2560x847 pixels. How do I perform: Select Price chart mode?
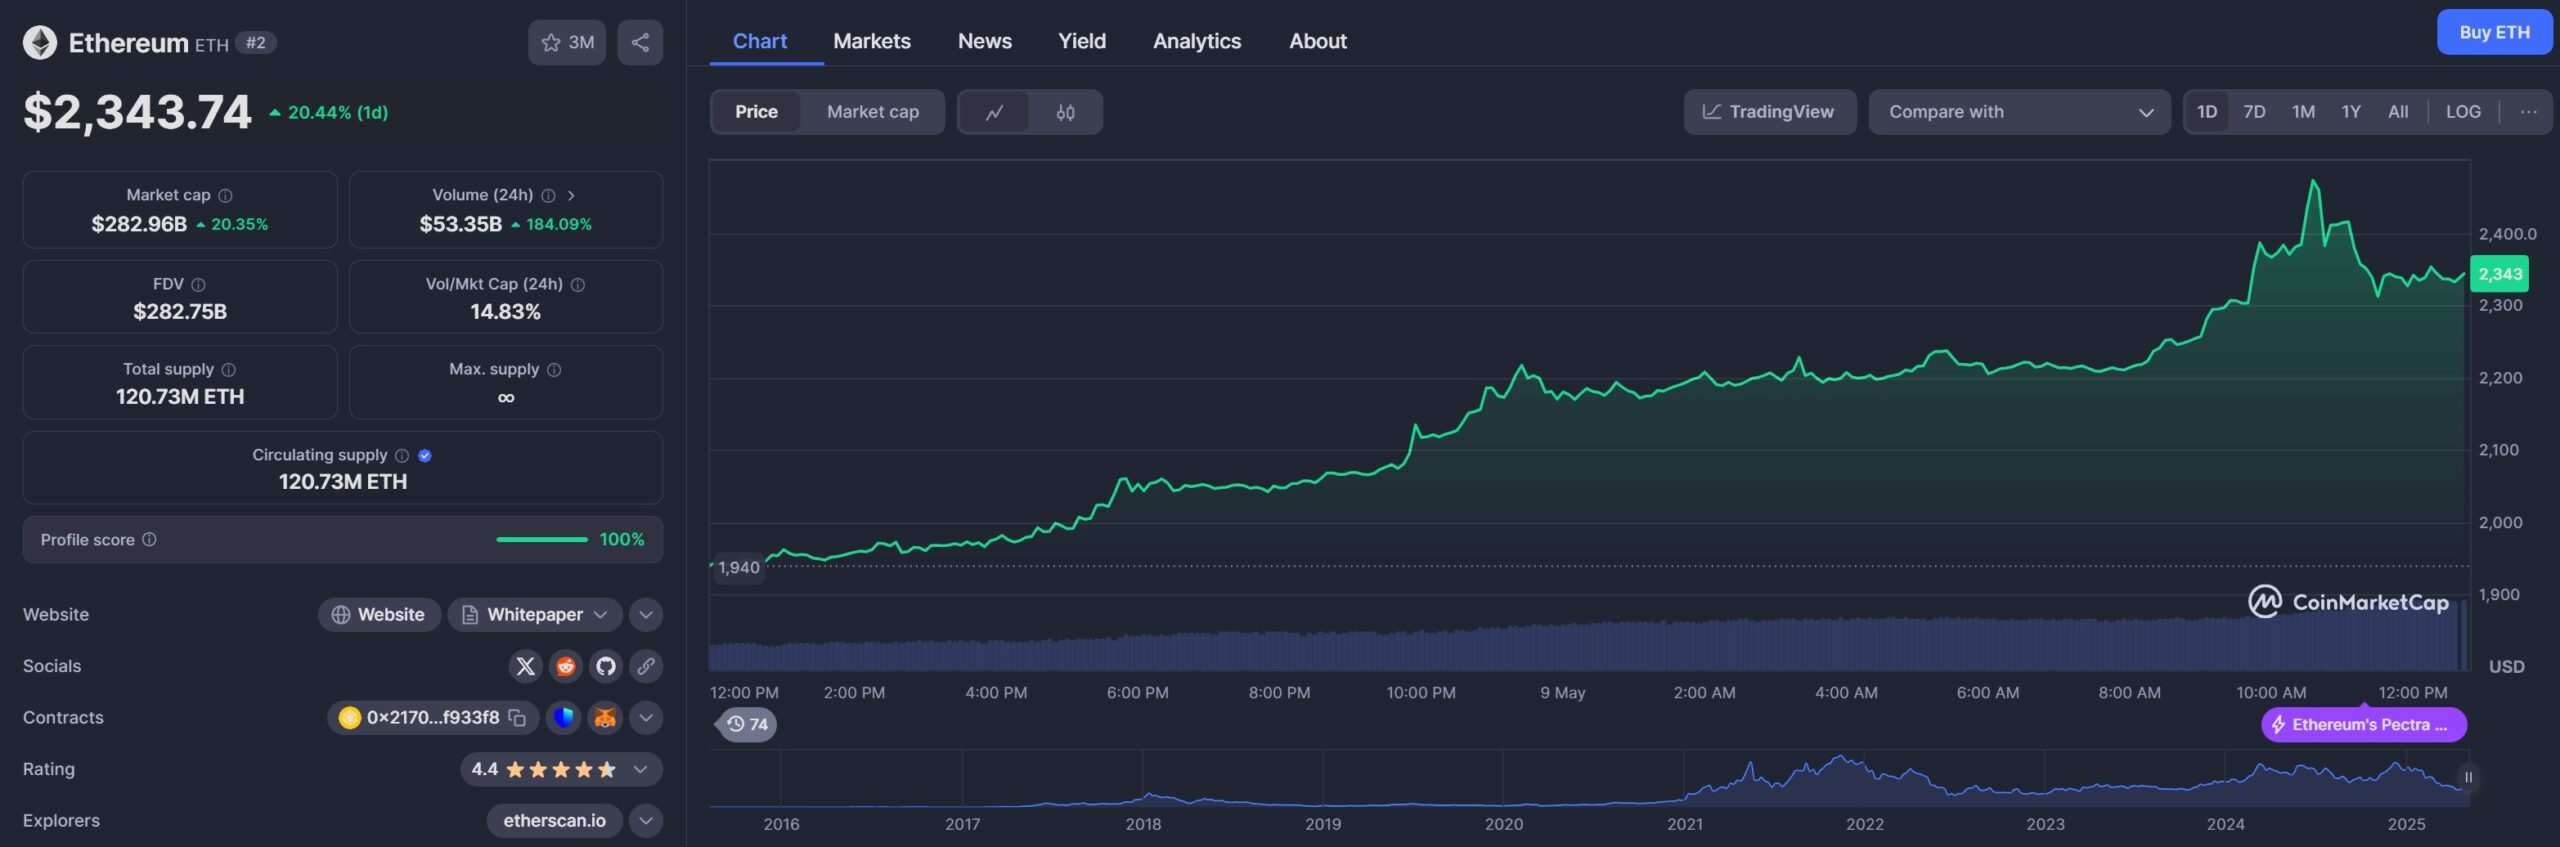(x=756, y=112)
